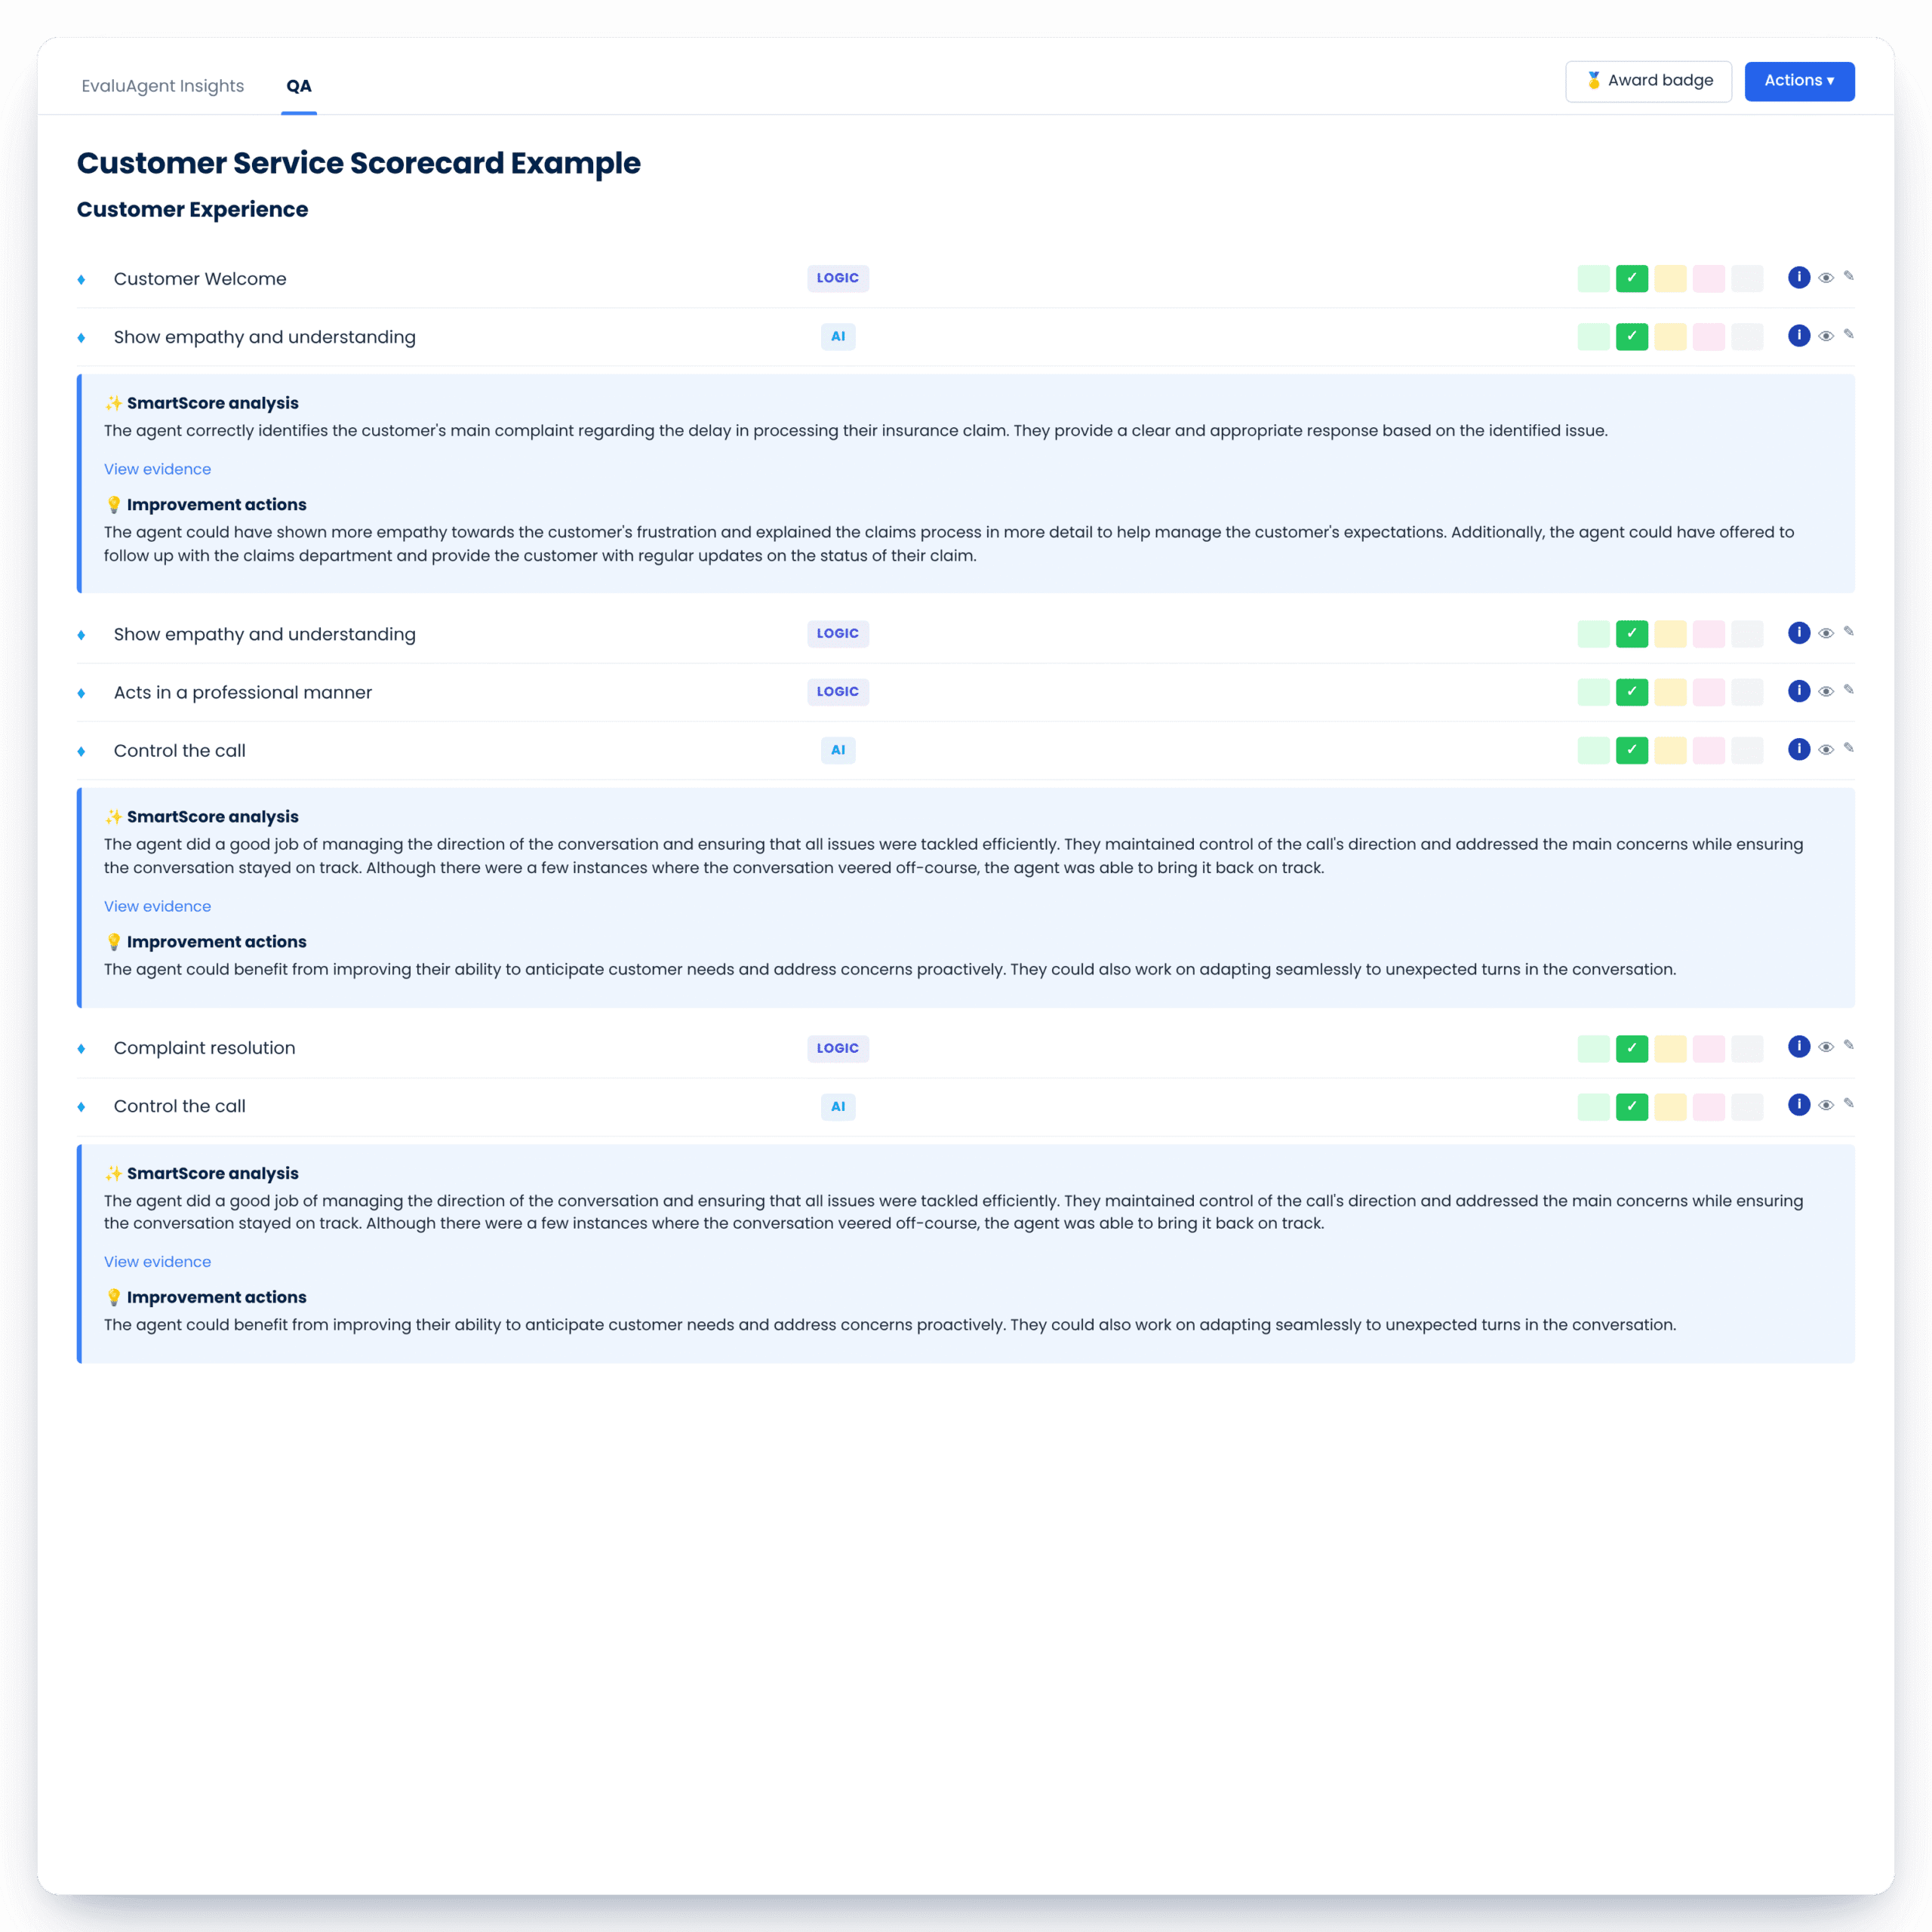Edit the Complaint resolution row with pencil

point(1848,1045)
